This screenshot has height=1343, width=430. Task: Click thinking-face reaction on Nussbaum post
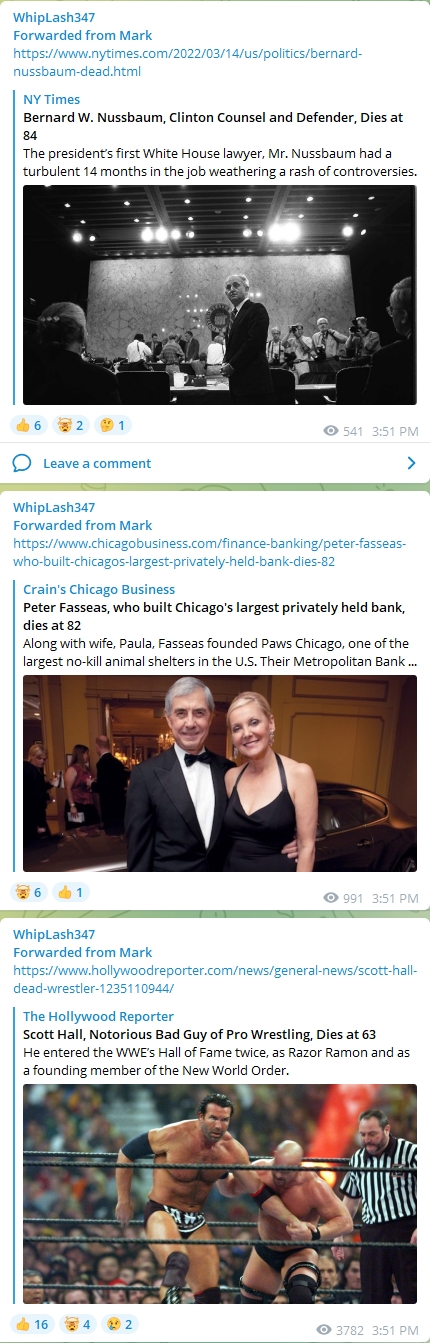pos(112,425)
